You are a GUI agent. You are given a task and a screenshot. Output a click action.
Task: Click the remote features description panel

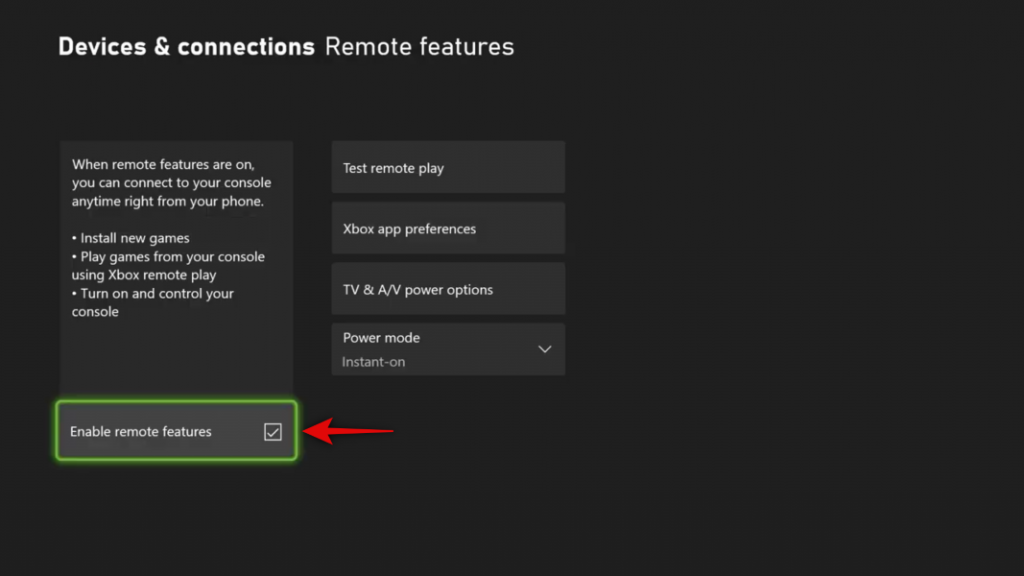(x=175, y=265)
